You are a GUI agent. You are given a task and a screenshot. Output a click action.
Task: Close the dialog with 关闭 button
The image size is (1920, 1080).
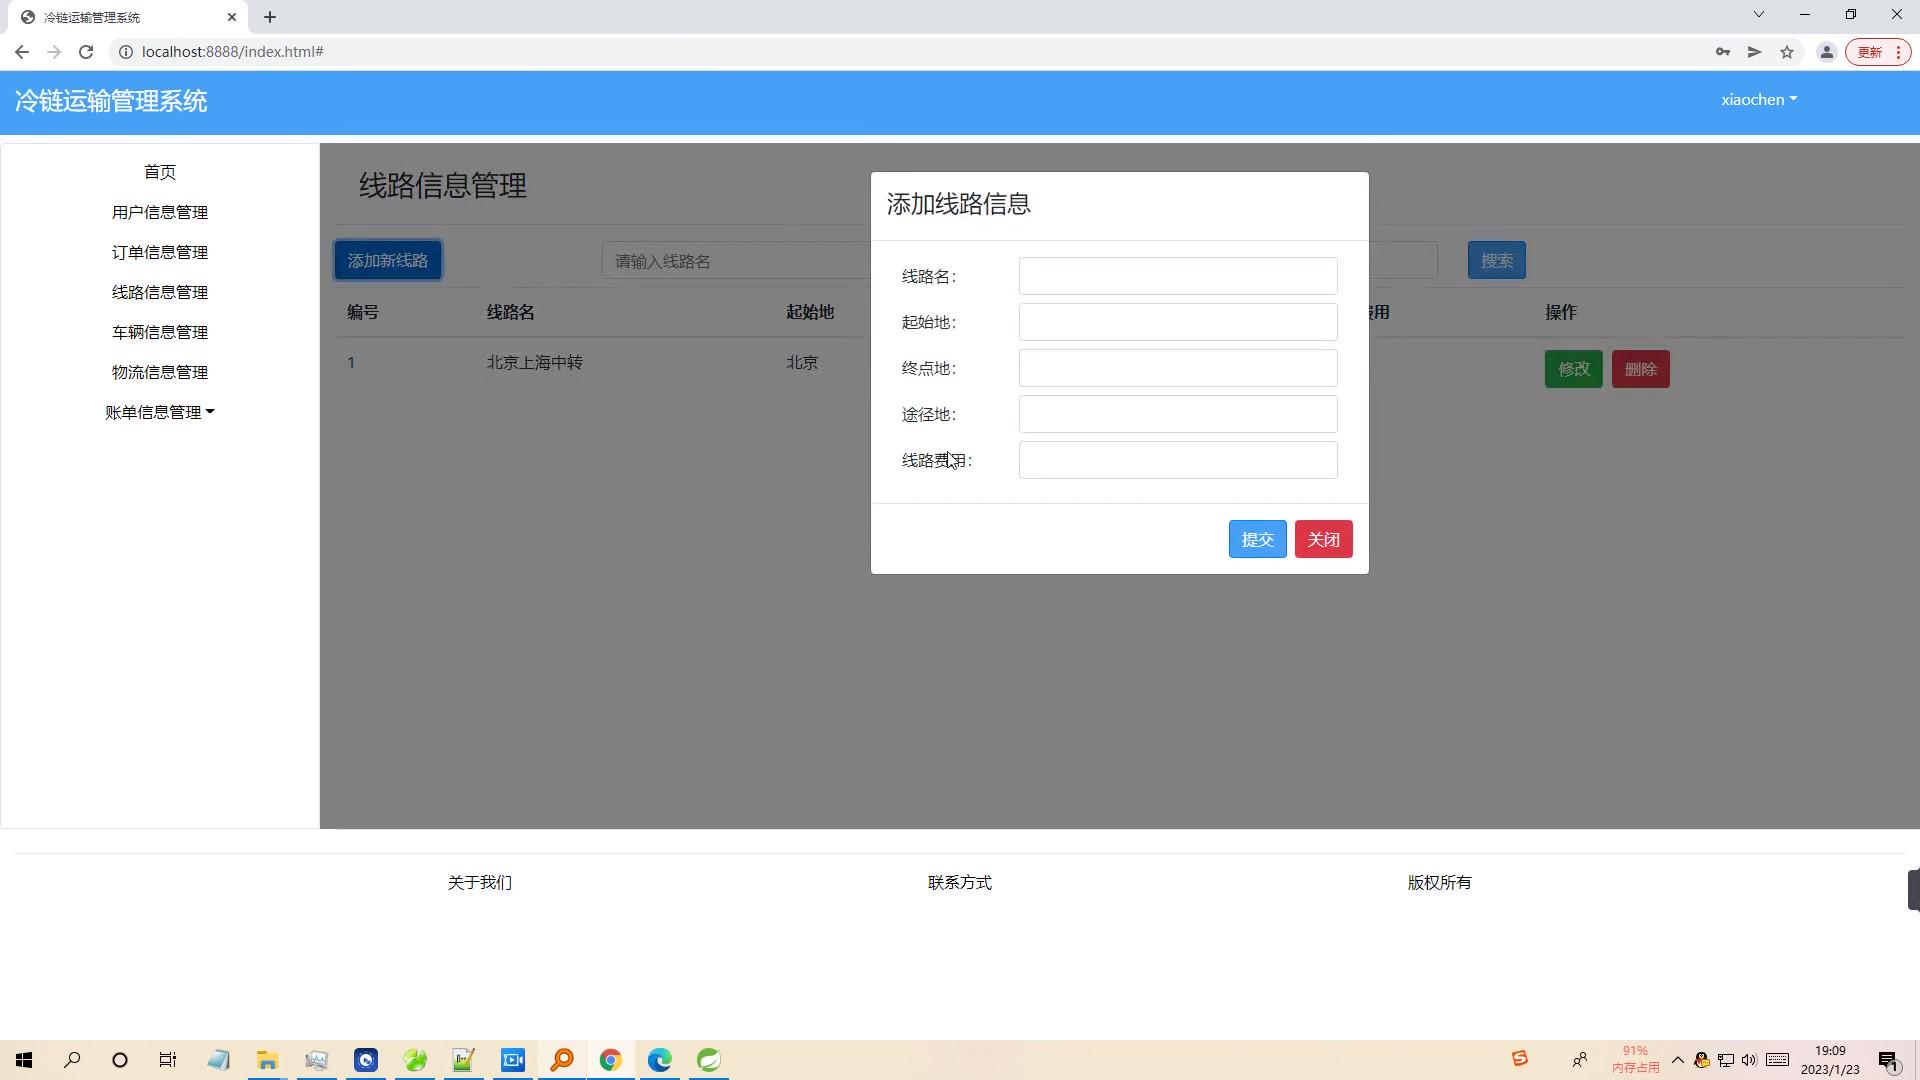click(1323, 539)
